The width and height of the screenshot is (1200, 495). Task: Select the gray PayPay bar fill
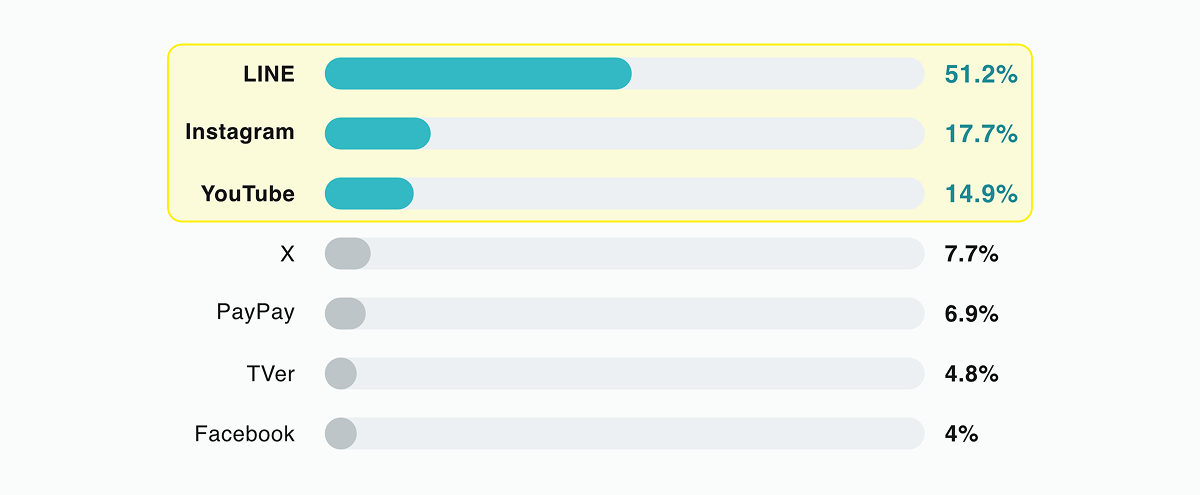click(x=345, y=314)
